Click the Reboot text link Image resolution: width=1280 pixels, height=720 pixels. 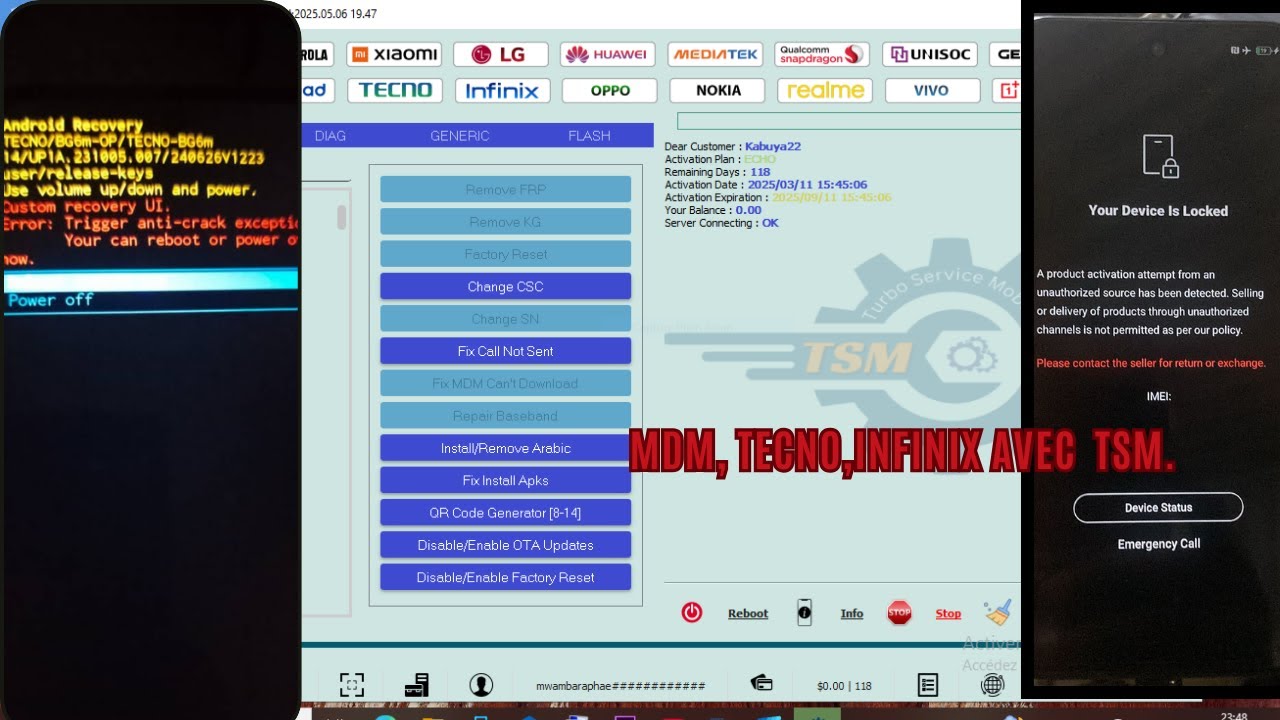click(x=748, y=614)
